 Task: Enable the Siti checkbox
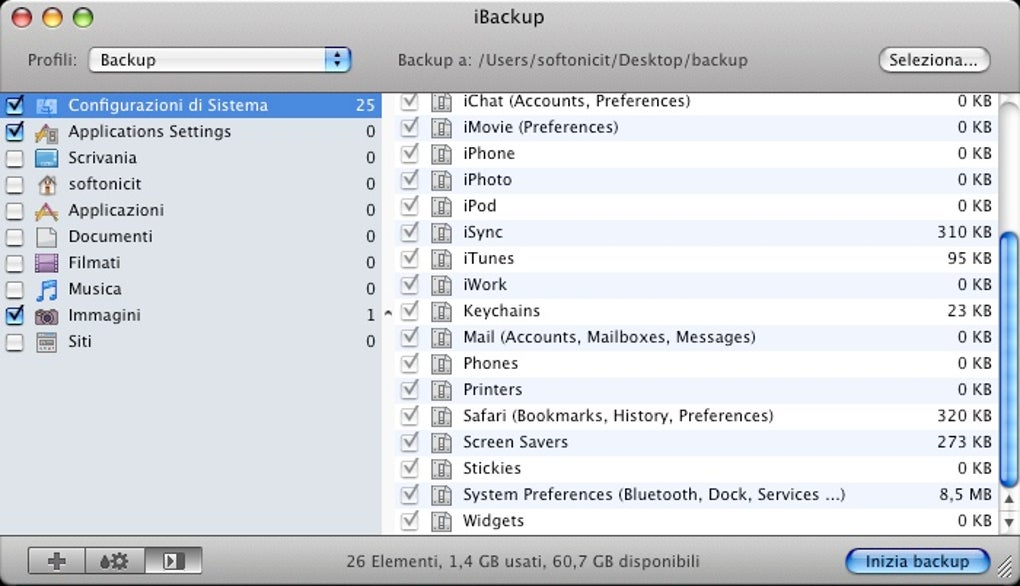tap(14, 342)
